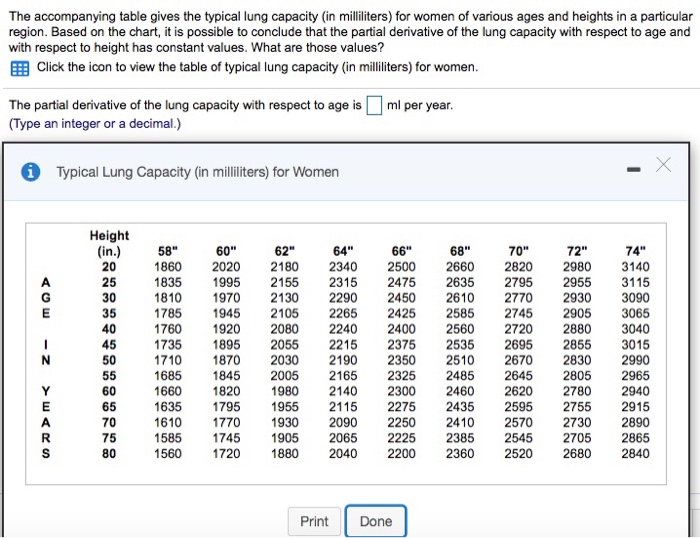Click the cell value 2840

click(635, 454)
